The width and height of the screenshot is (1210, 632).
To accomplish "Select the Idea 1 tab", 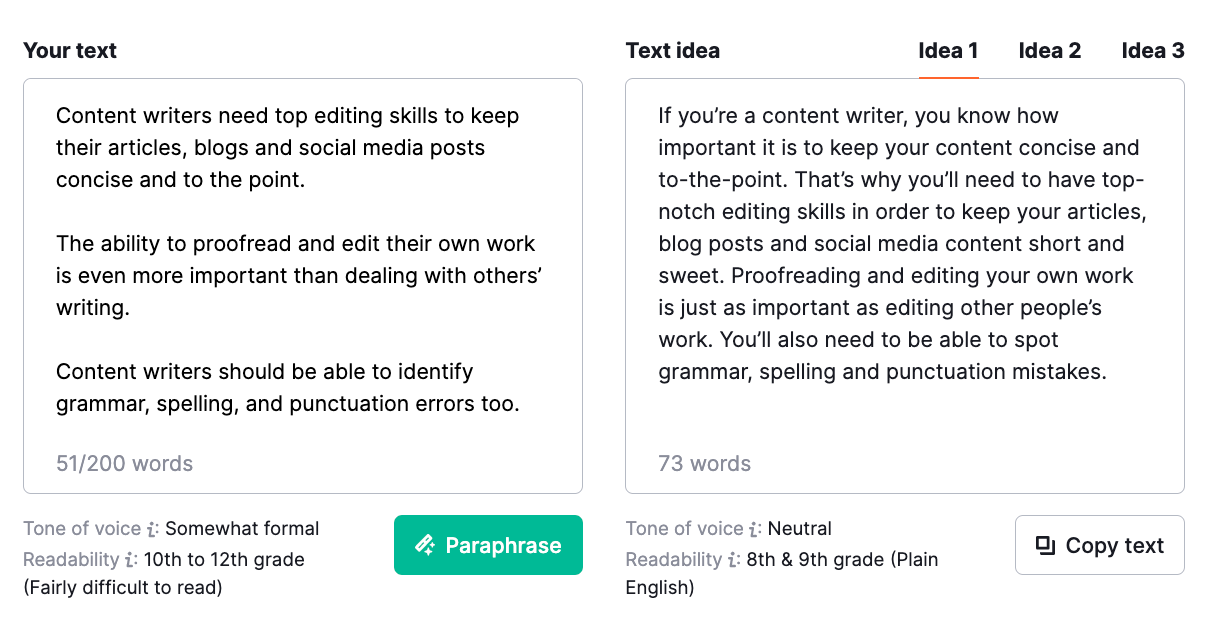I will (x=947, y=50).
